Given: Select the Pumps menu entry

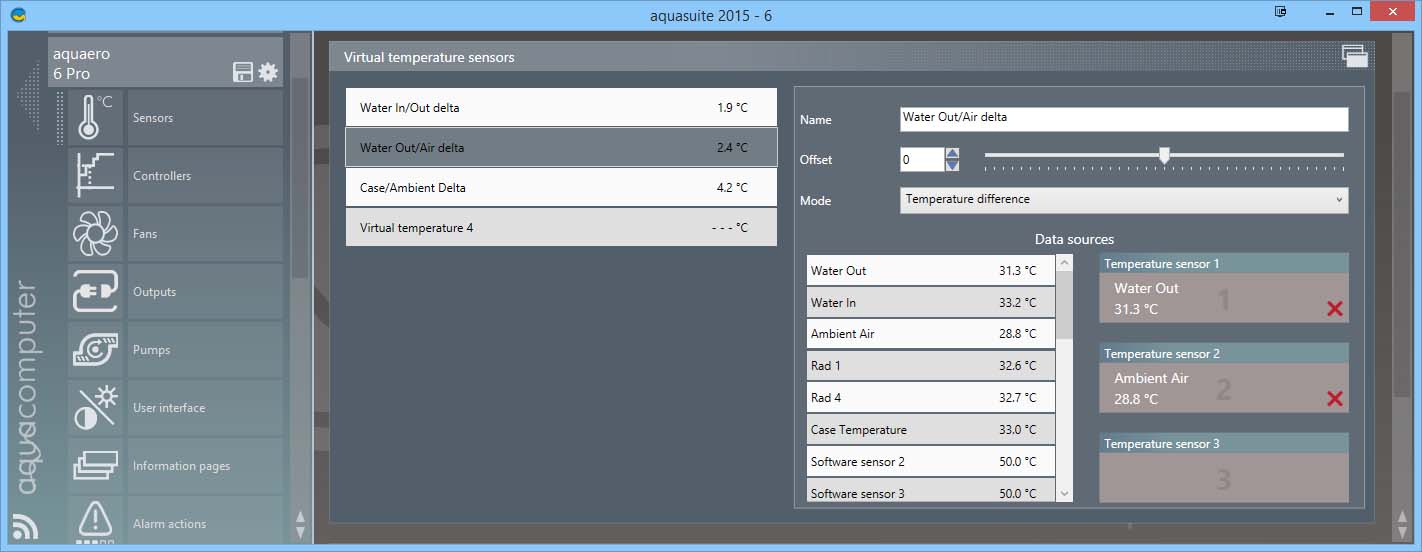Looking at the screenshot, I should 205,350.
